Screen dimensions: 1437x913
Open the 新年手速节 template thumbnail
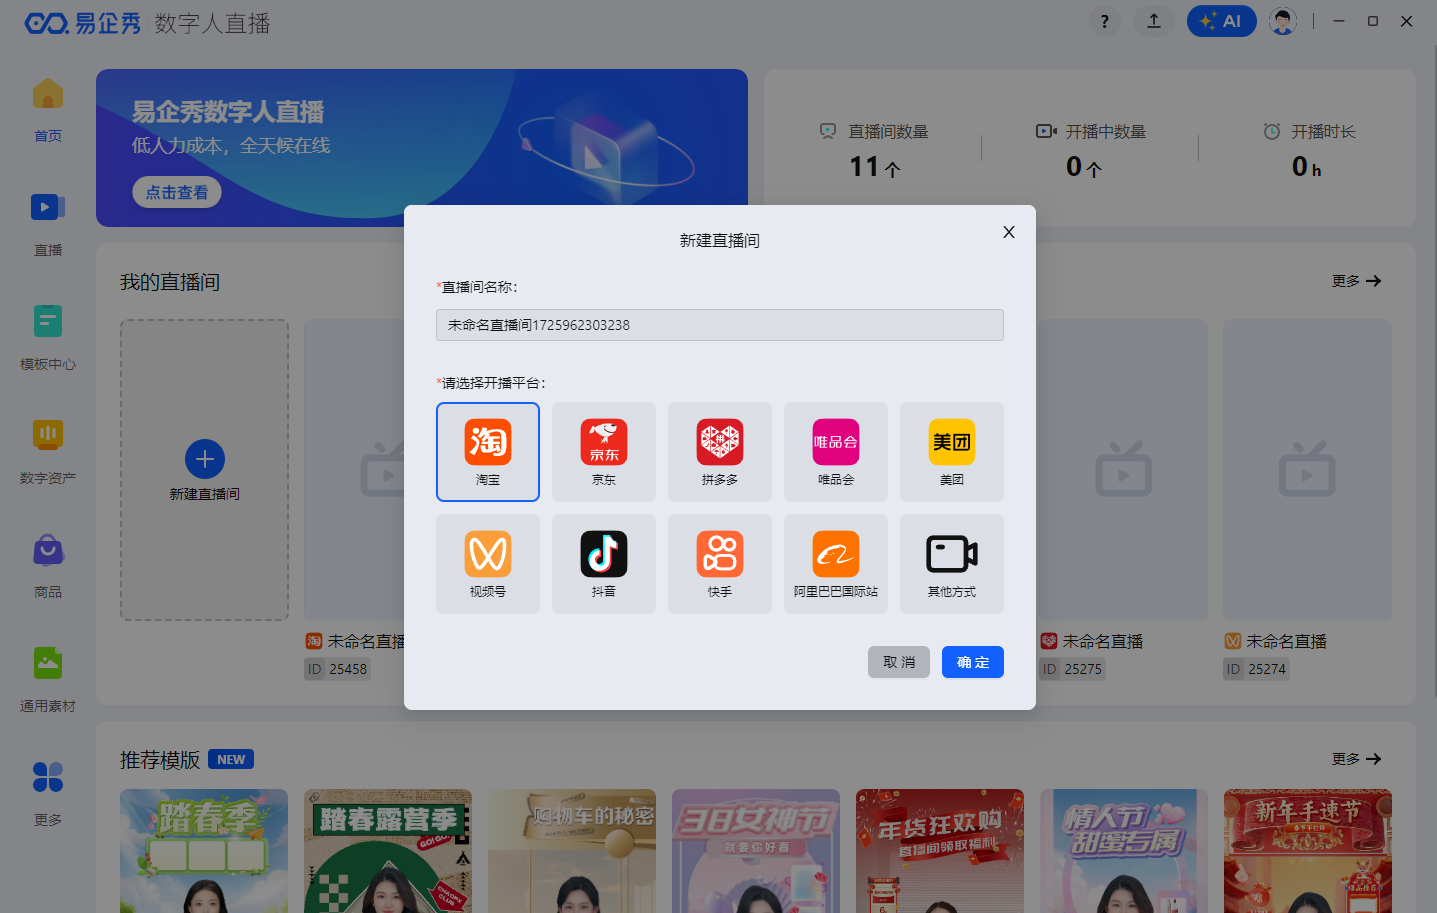[1308, 851]
